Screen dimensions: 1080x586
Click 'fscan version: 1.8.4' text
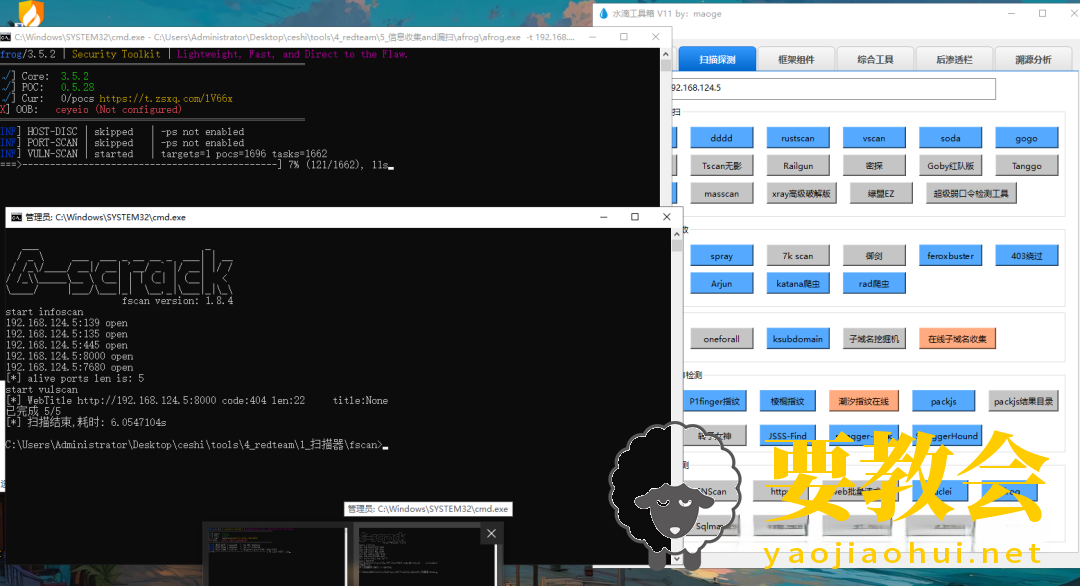click(x=177, y=301)
